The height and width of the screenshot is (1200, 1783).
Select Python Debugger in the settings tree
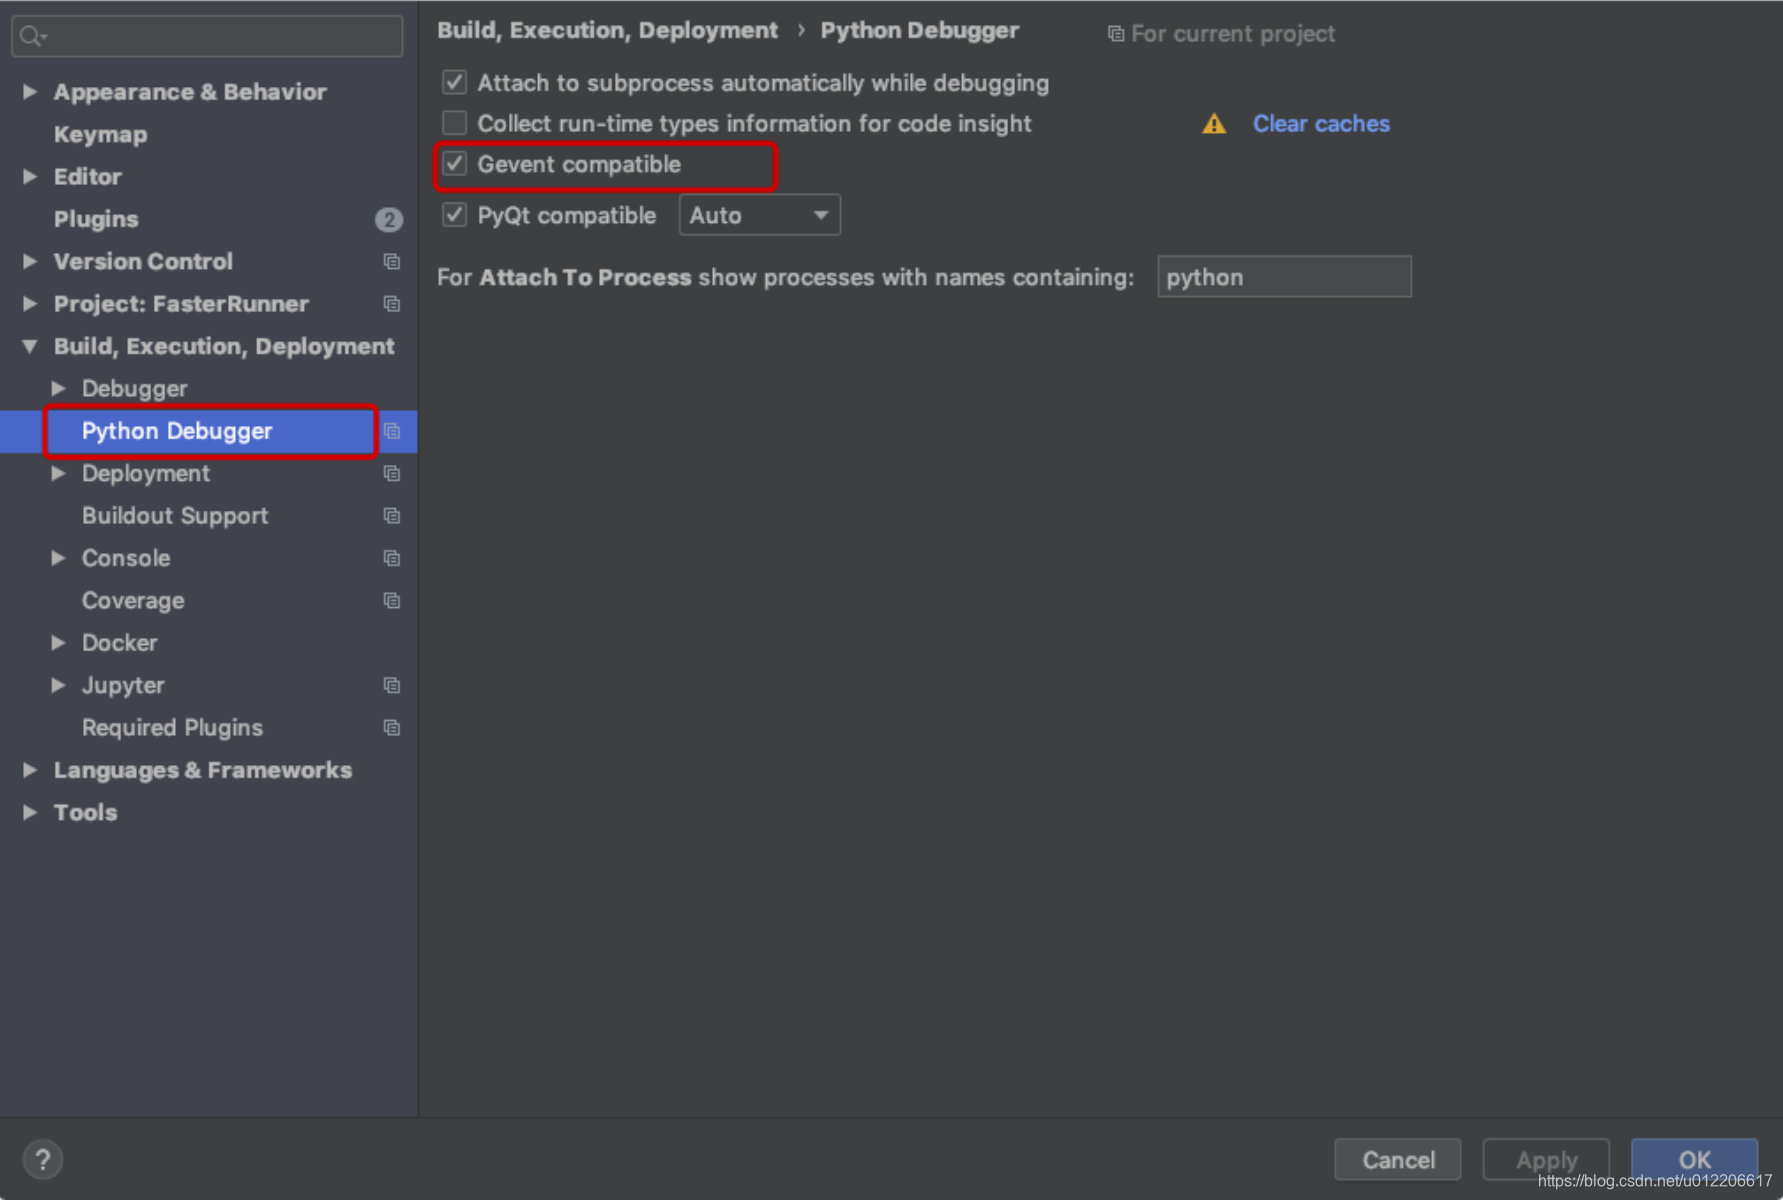click(176, 431)
